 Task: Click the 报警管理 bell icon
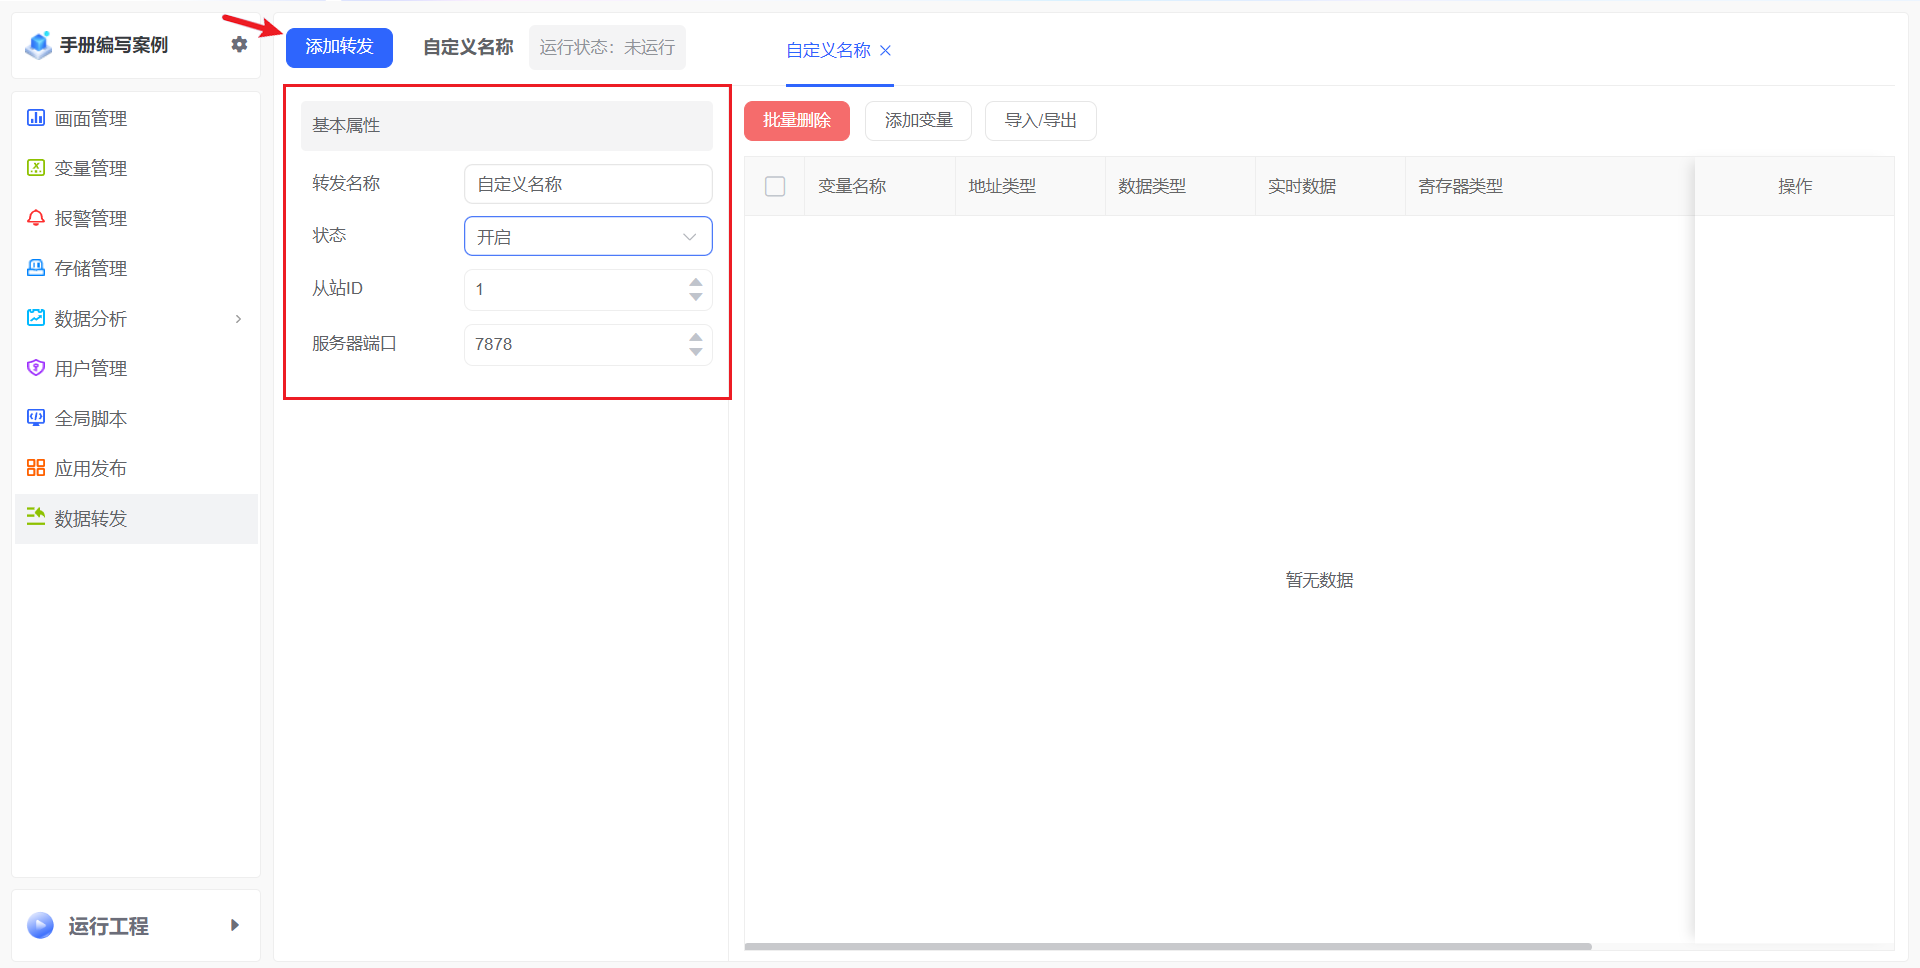[x=36, y=218]
